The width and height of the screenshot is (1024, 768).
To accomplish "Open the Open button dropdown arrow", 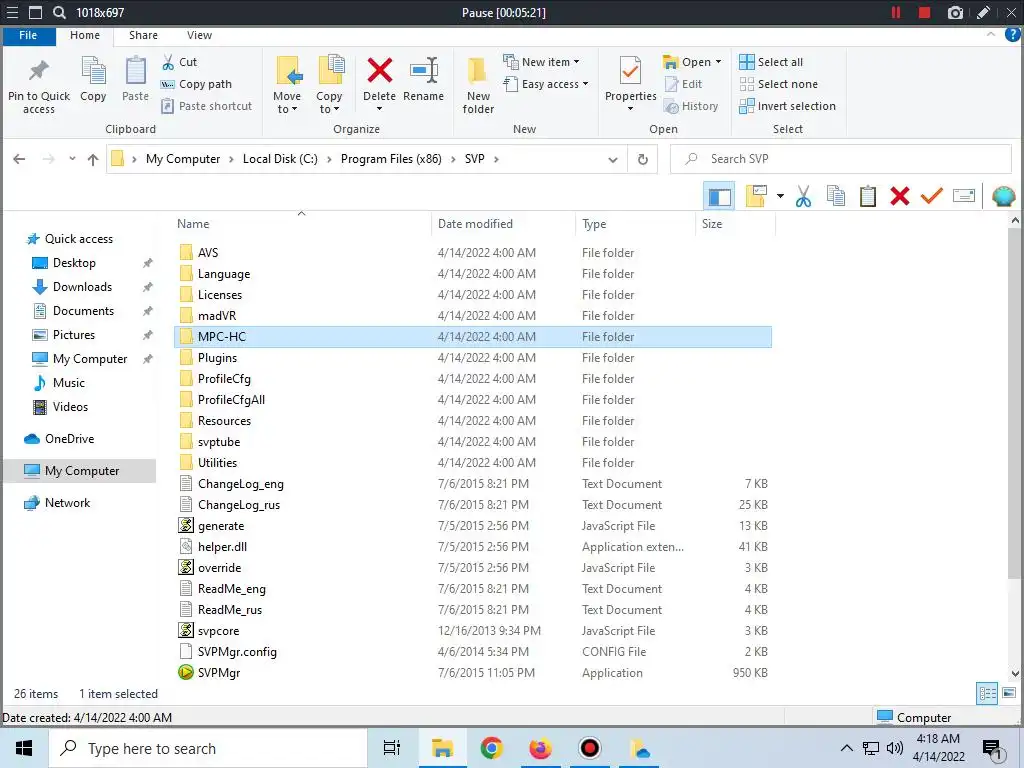I will coord(719,62).
